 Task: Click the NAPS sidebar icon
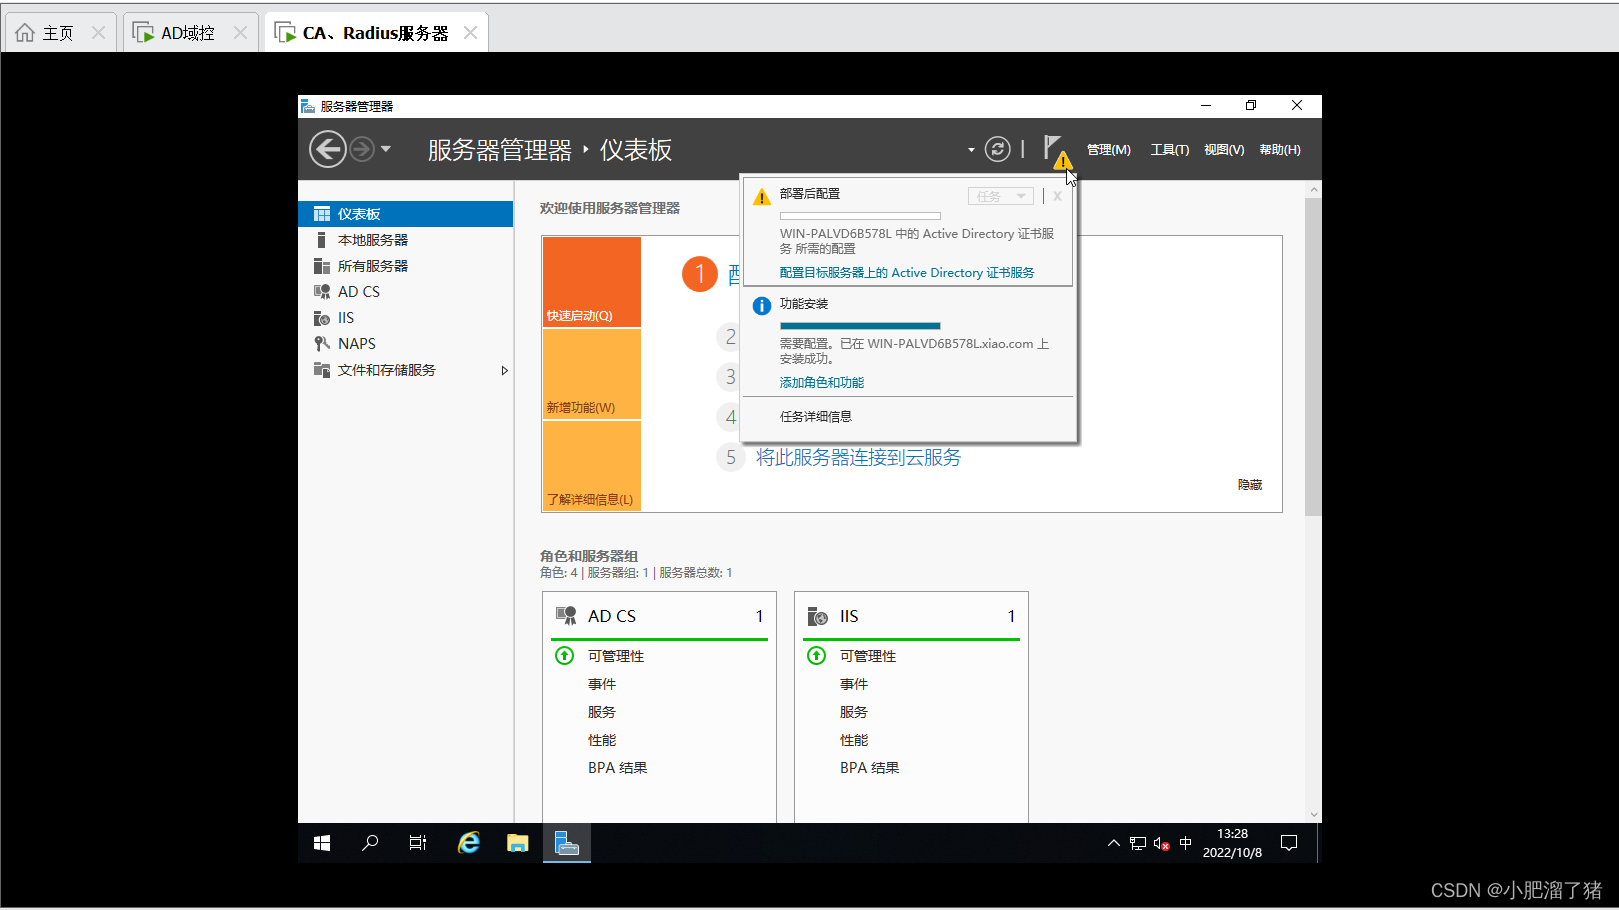322,344
